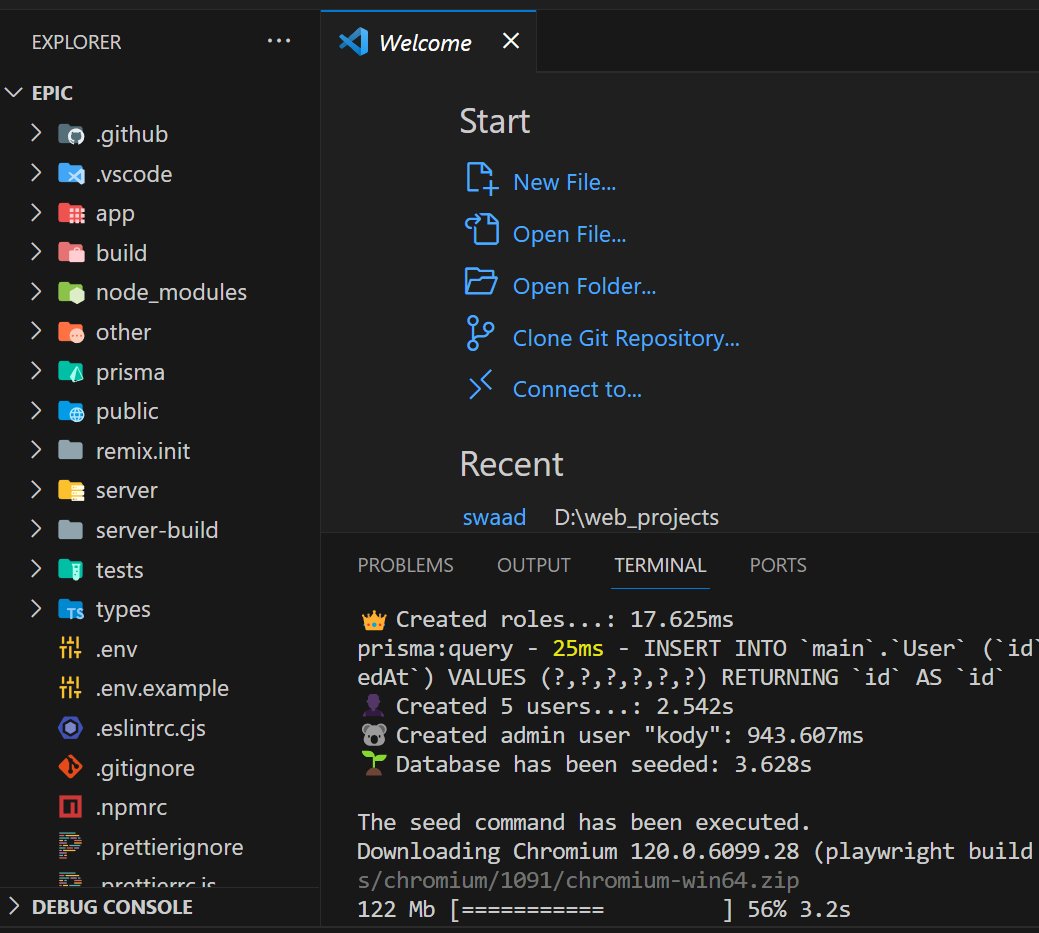Click the New File... link

565,182
